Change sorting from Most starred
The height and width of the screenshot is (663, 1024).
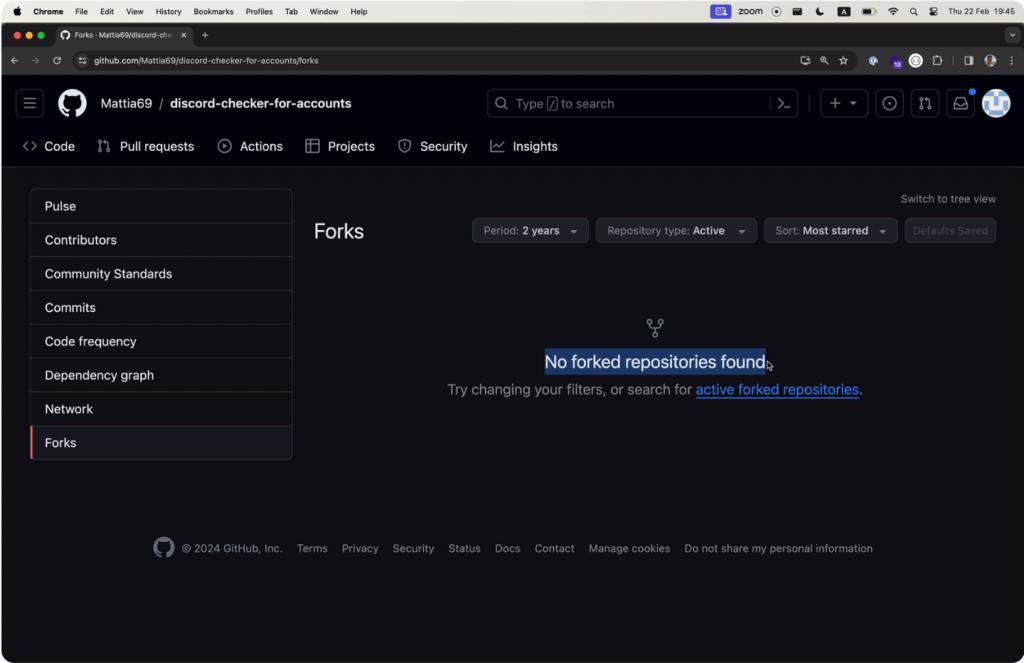point(830,230)
